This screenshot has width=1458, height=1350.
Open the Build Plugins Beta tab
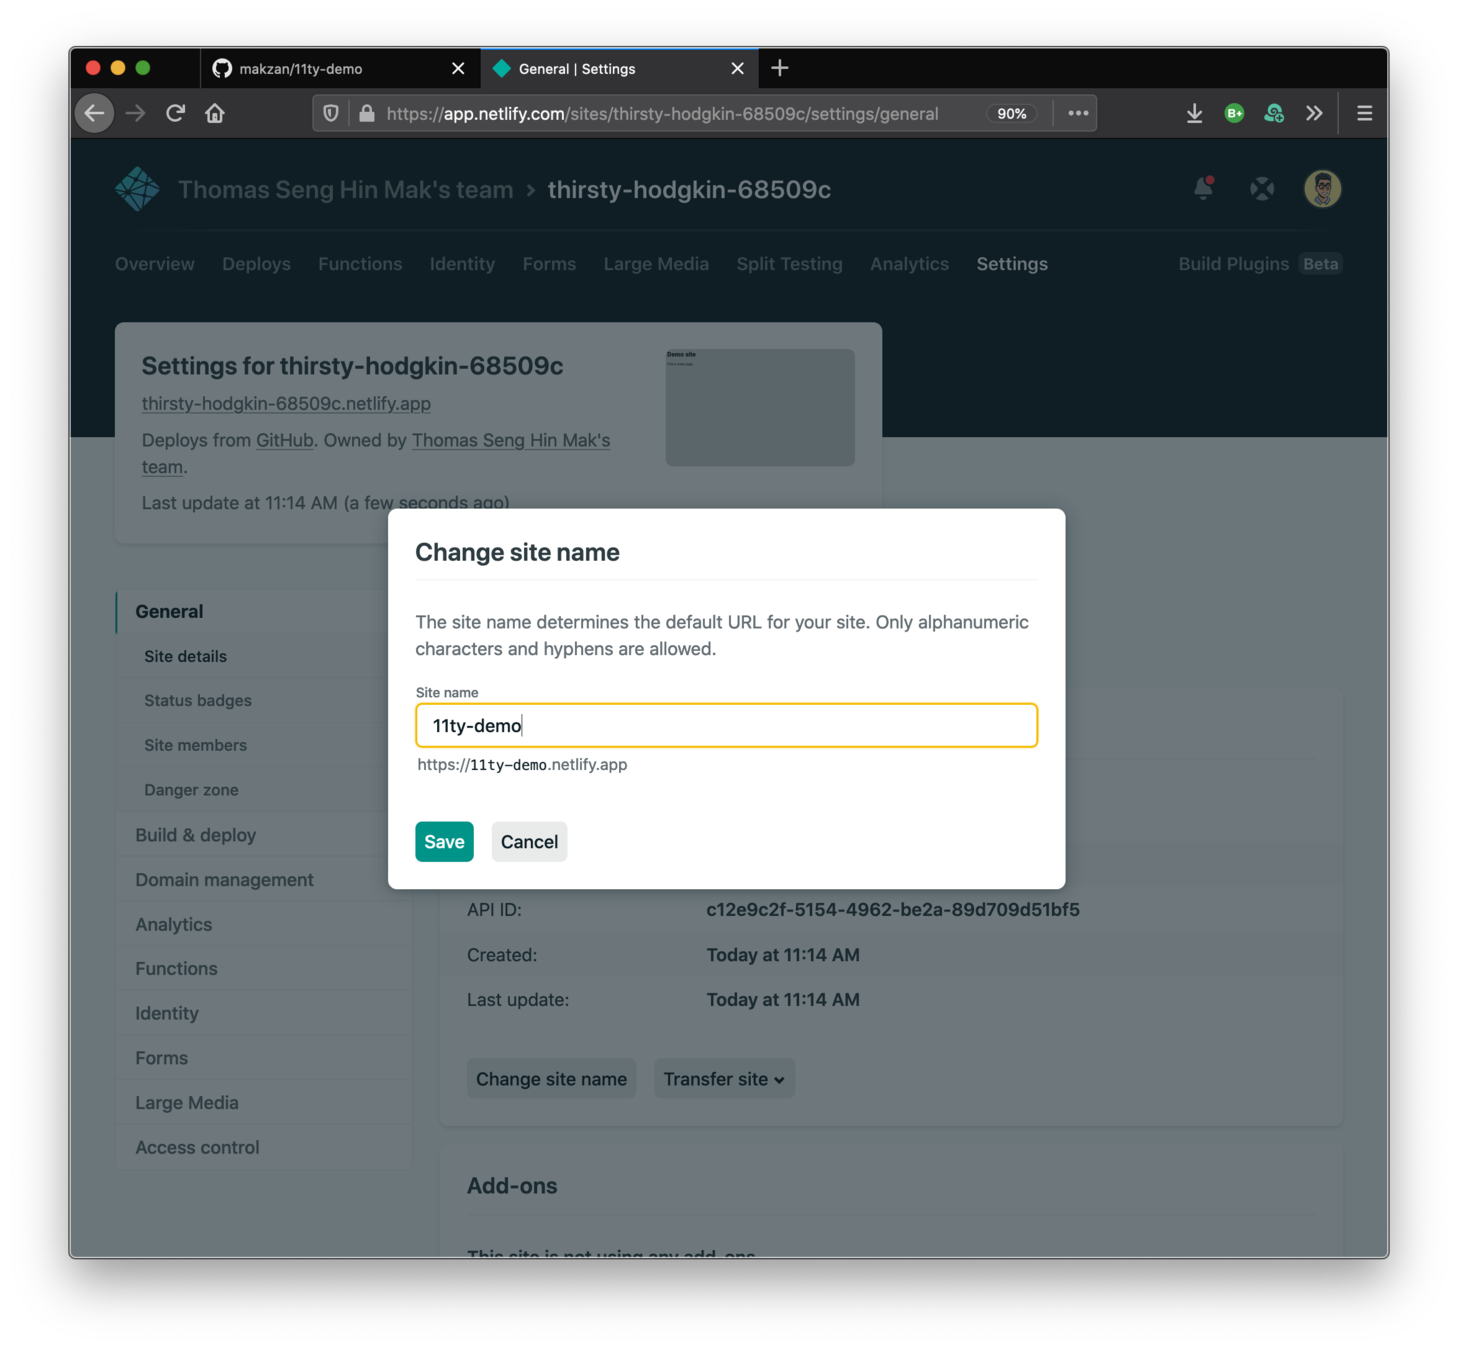click(1259, 264)
